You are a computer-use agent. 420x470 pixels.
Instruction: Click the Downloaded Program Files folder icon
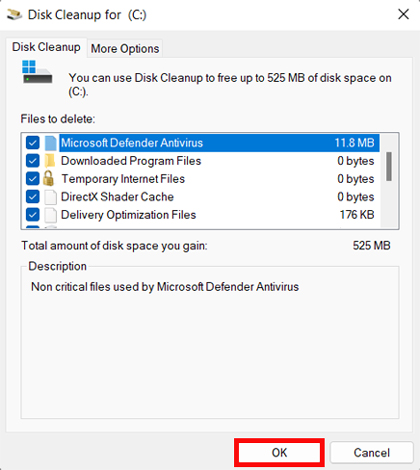coord(50,161)
